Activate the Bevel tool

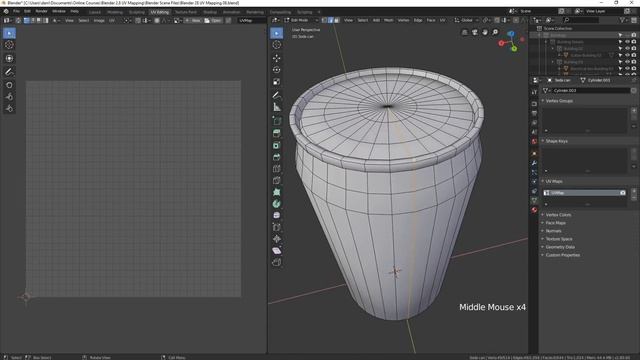coord(277,157)
